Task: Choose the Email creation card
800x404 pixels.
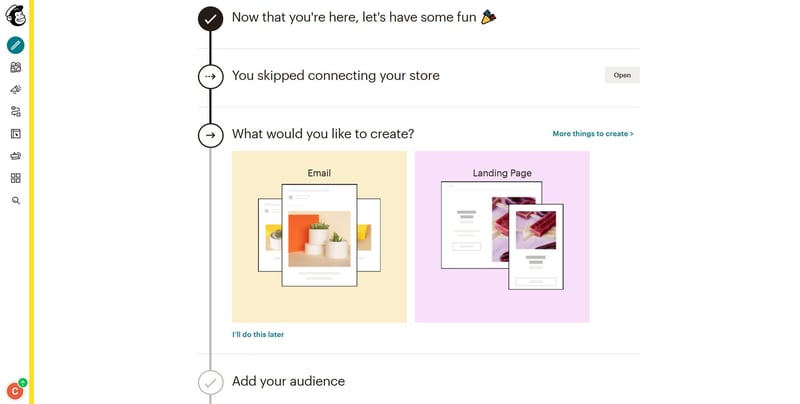Action: point(319,237)
